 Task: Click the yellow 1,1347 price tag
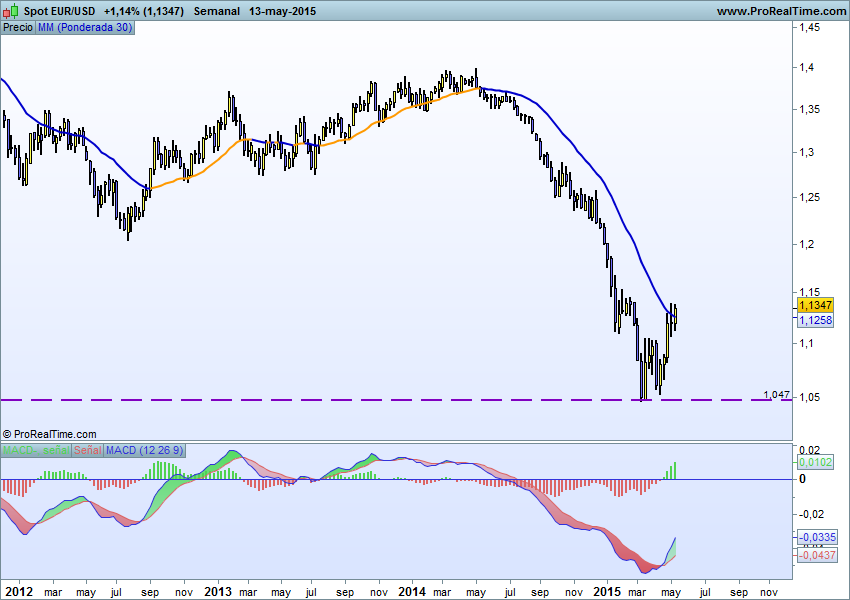coord(815,304)
